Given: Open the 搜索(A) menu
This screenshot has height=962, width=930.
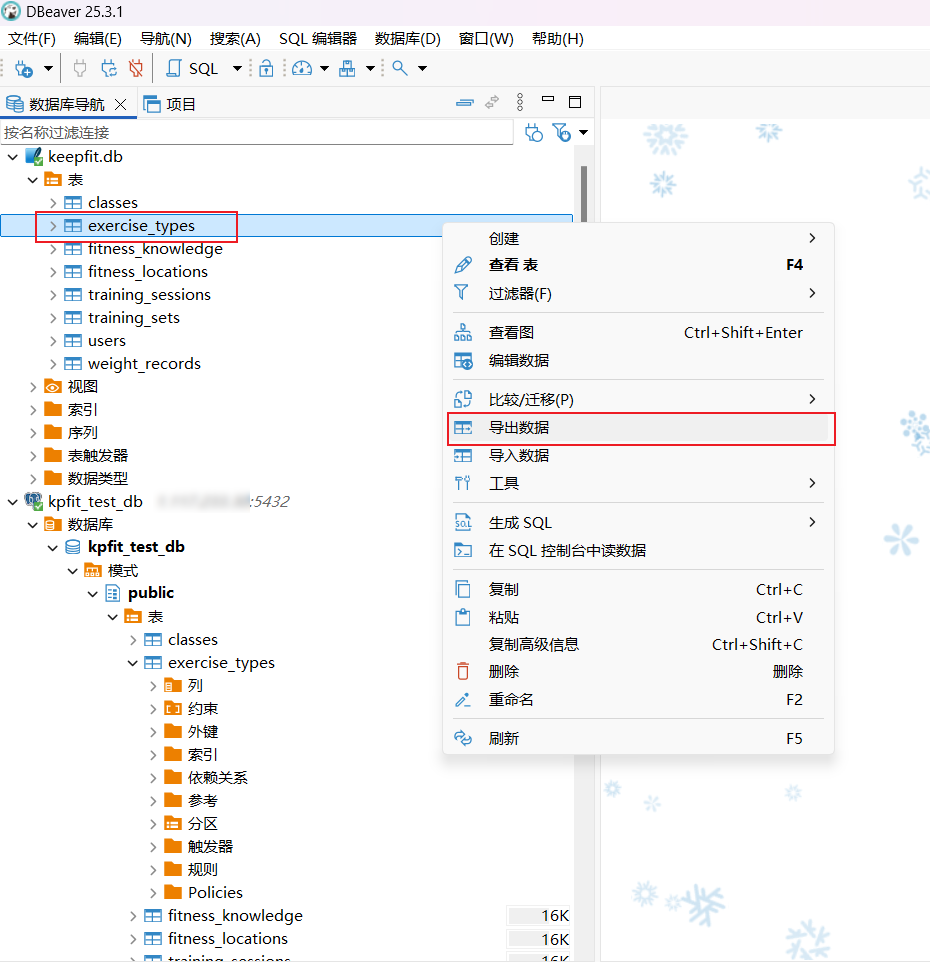Looking at the screenshot, I should [x=235, y=39].
